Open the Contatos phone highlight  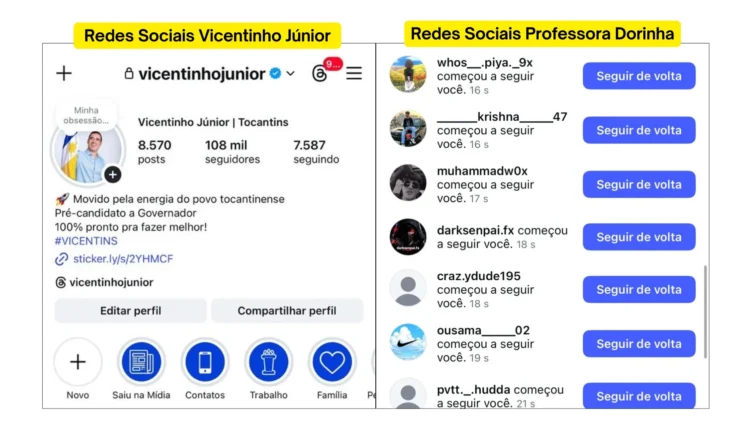point(205,362)
